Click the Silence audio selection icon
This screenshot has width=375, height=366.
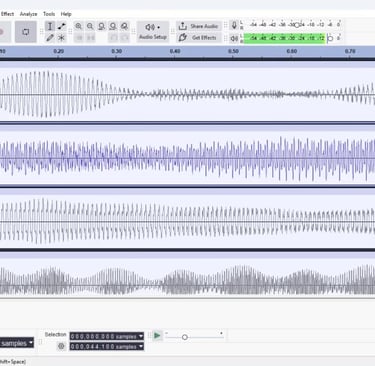[90, 38]
